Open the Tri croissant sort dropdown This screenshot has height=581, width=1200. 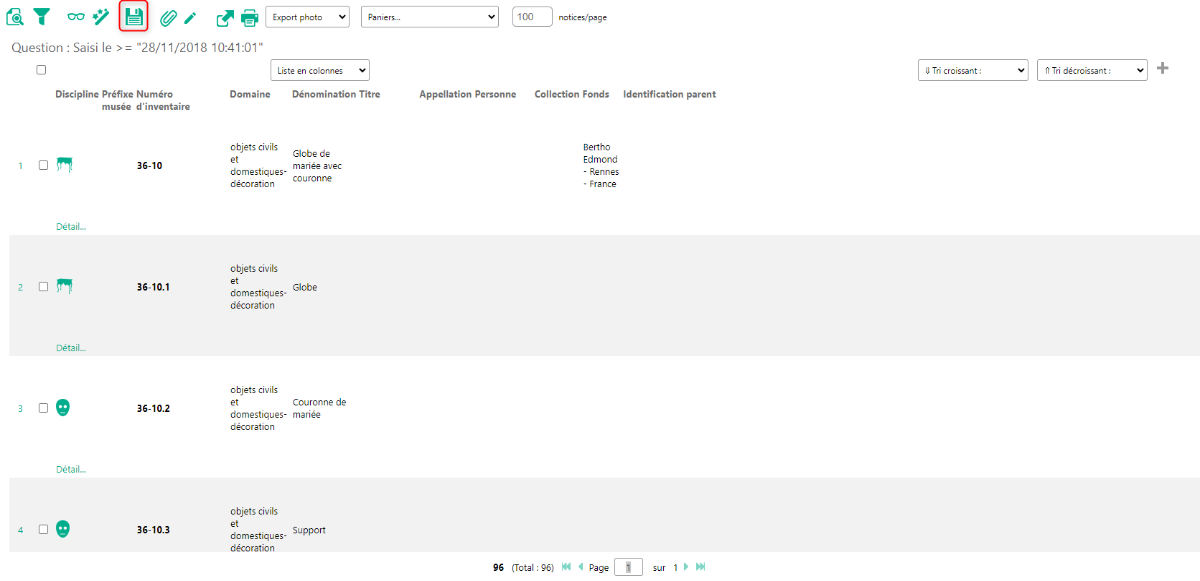coord(972,70)
